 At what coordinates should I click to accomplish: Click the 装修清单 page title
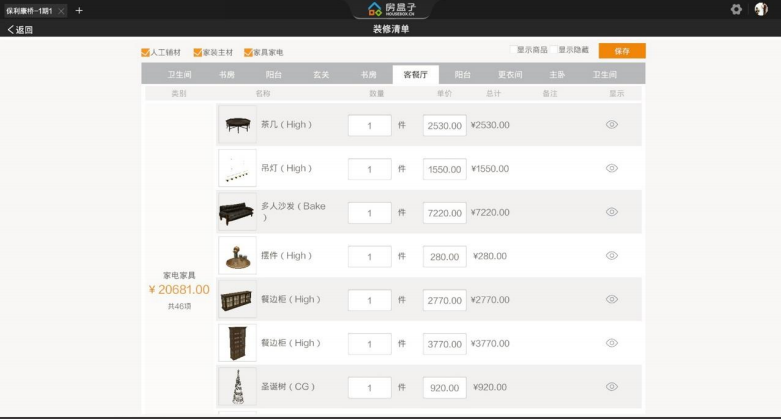391,29
